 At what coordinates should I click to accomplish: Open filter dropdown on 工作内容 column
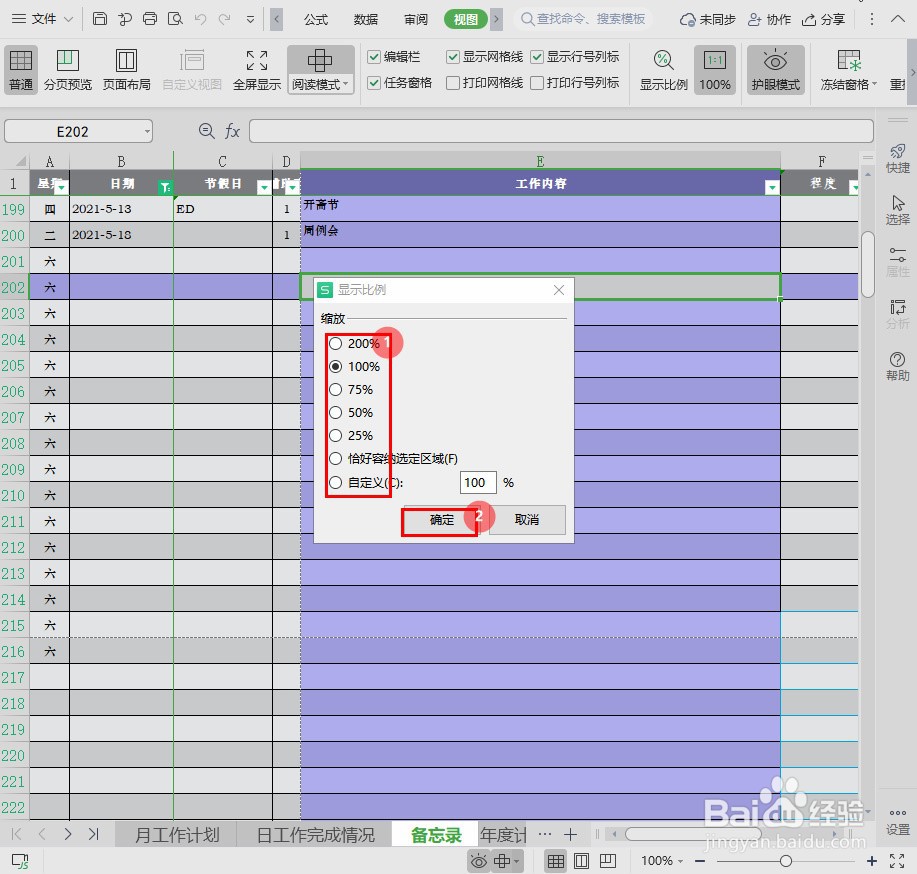tap(771, 186)
